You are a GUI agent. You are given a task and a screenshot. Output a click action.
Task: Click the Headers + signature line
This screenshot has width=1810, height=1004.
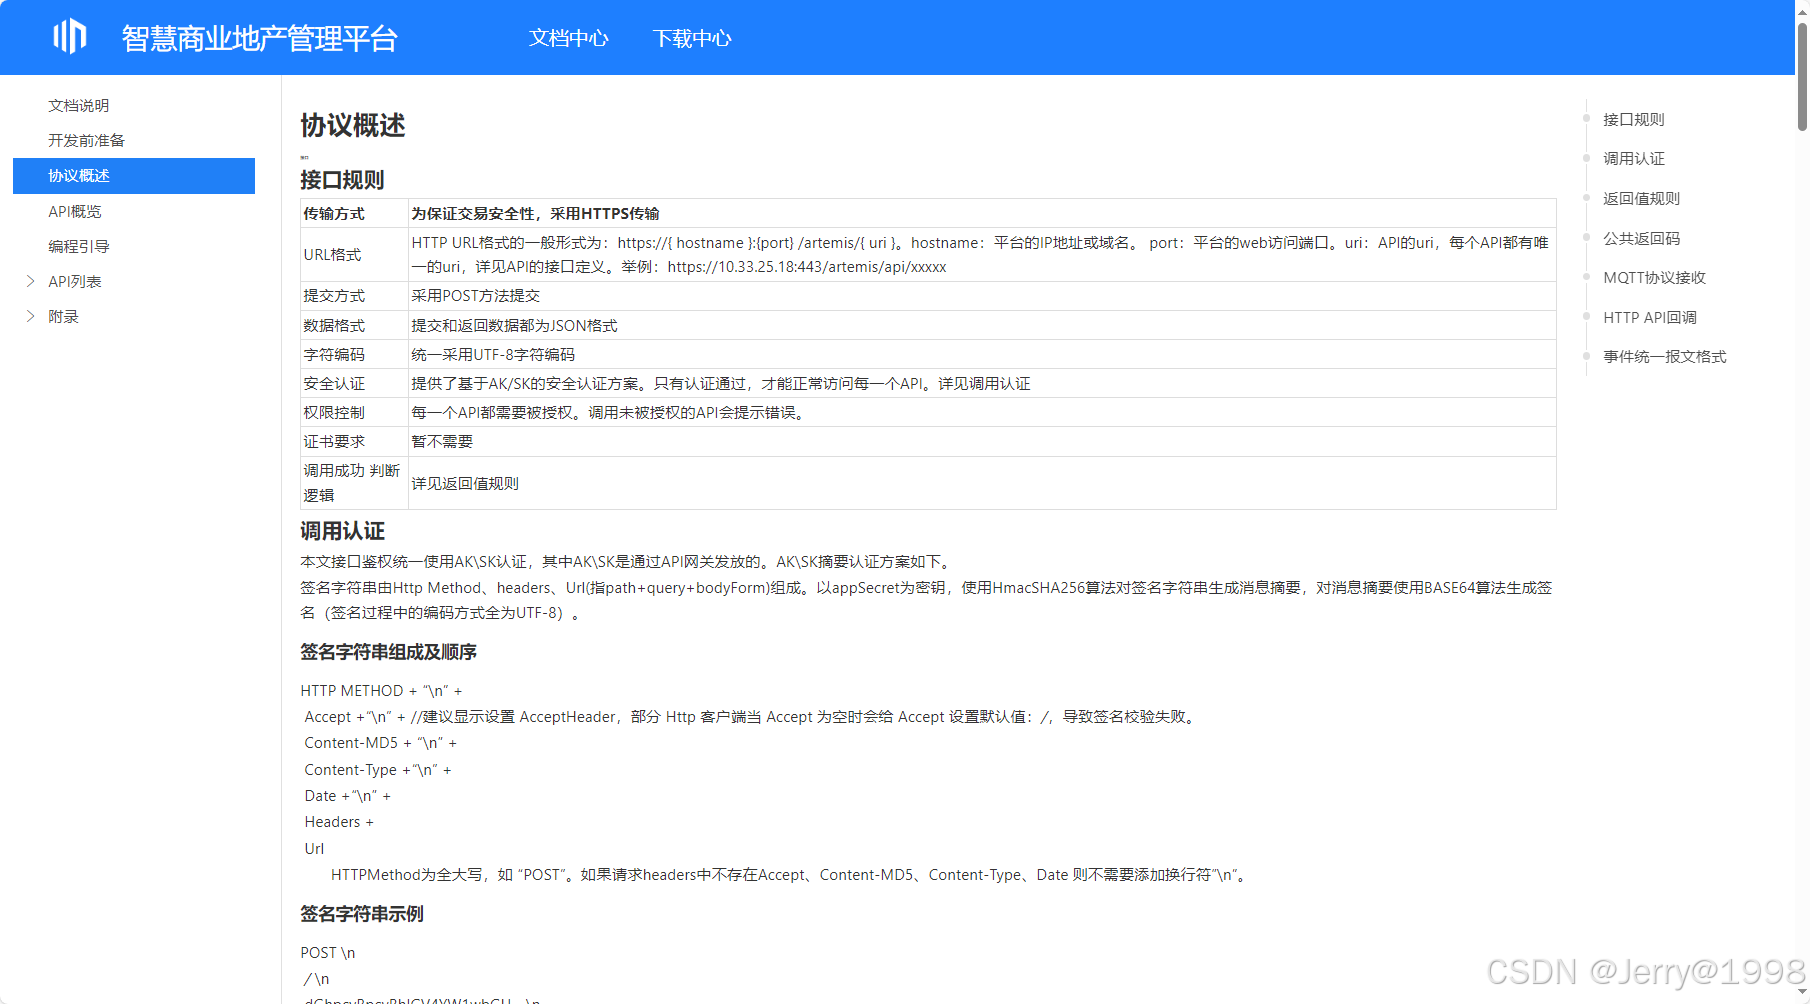(x=339, y=822)
